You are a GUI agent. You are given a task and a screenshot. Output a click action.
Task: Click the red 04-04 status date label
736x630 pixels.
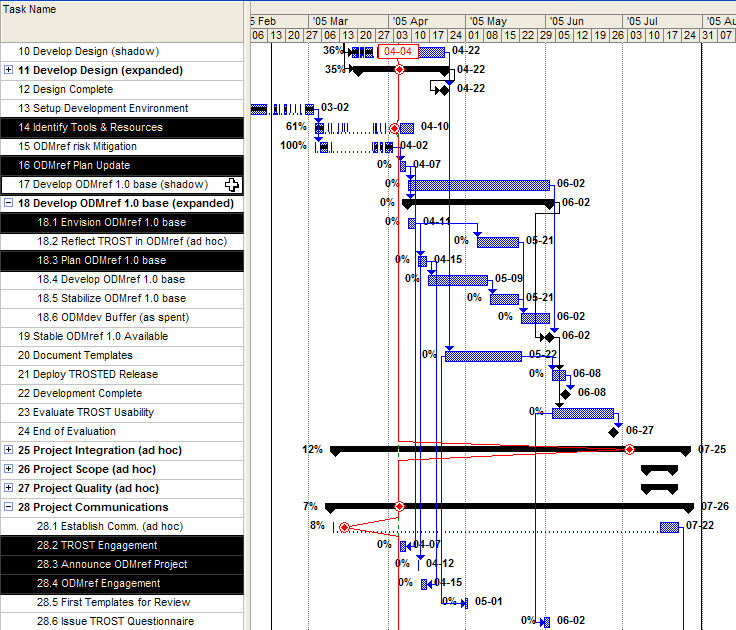(x=397, y=51)
